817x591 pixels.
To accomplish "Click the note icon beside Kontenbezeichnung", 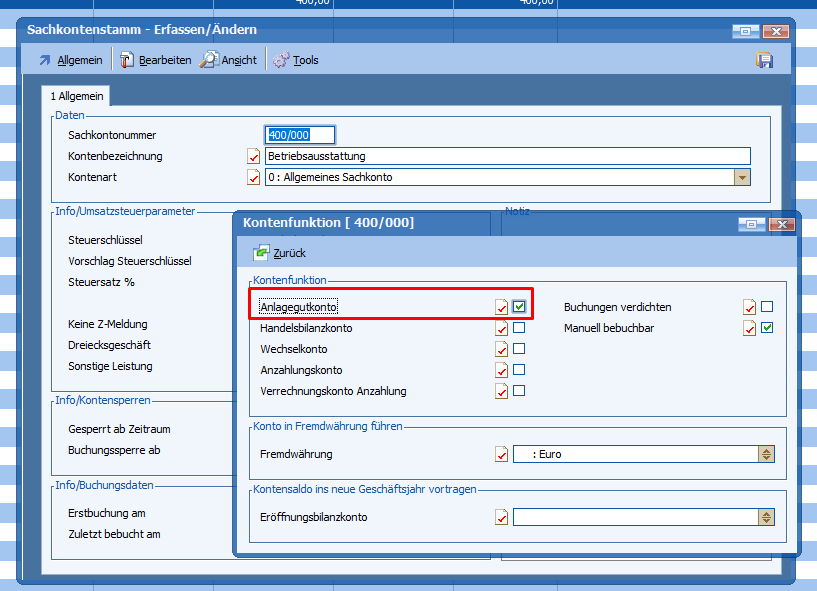I will pos(253,156).
